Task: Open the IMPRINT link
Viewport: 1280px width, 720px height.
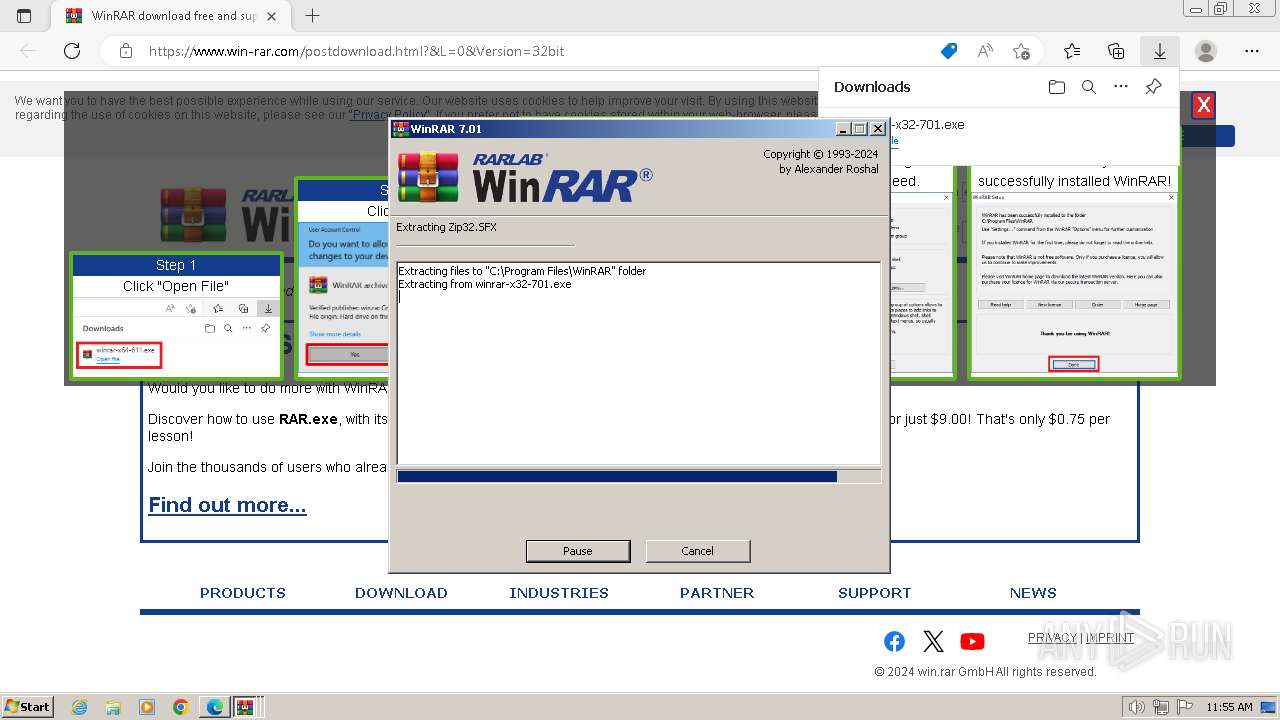Action: 1110,637
